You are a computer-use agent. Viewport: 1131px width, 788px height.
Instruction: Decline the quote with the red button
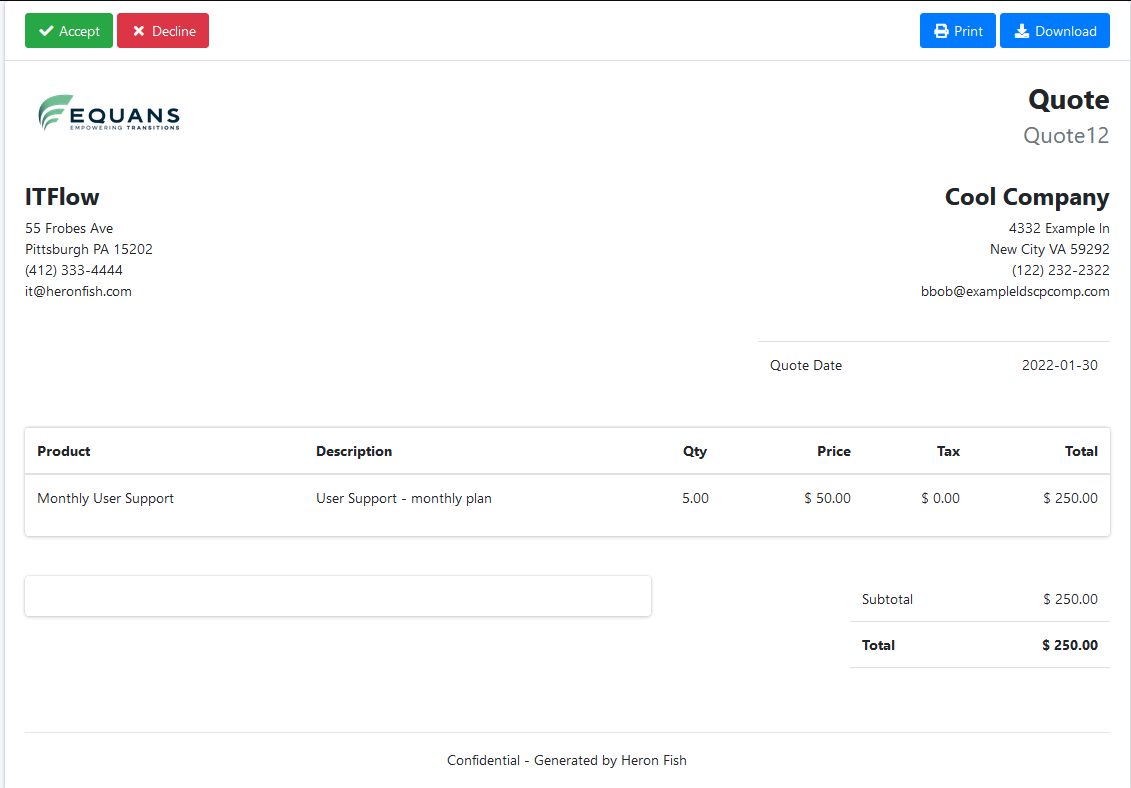point(163,31)
